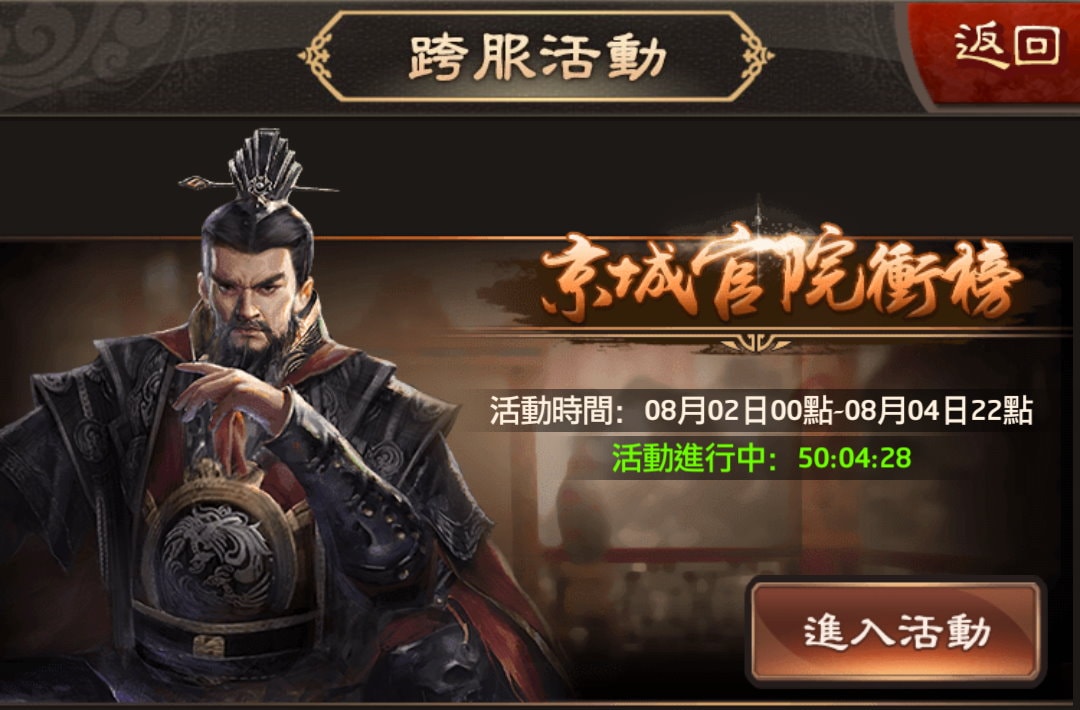Viewport: 1080px width, 710px height.
Task: Click the right ornament on title banner
Action: click(756, 56)
